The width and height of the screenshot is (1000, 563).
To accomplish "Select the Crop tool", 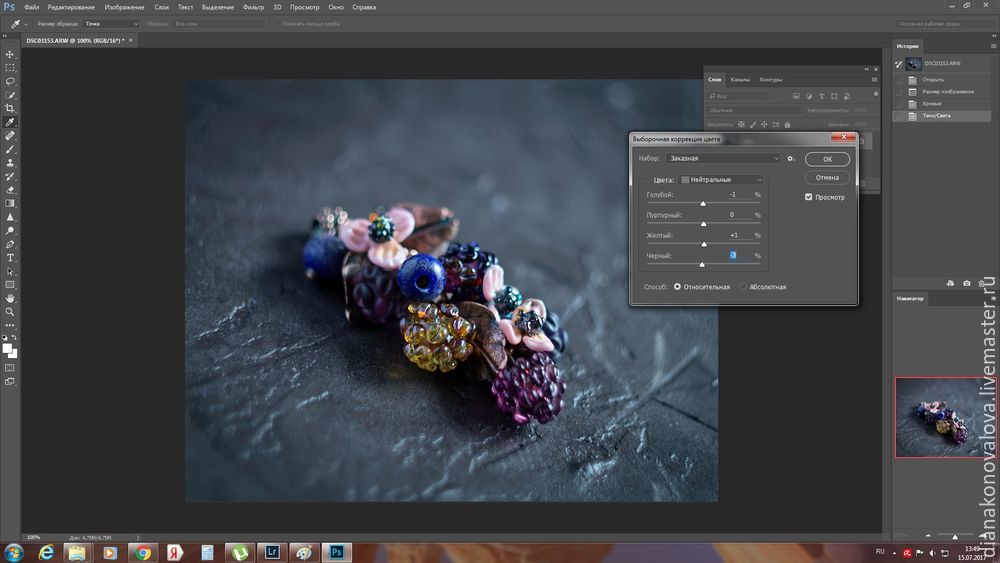I will [10, 108].
